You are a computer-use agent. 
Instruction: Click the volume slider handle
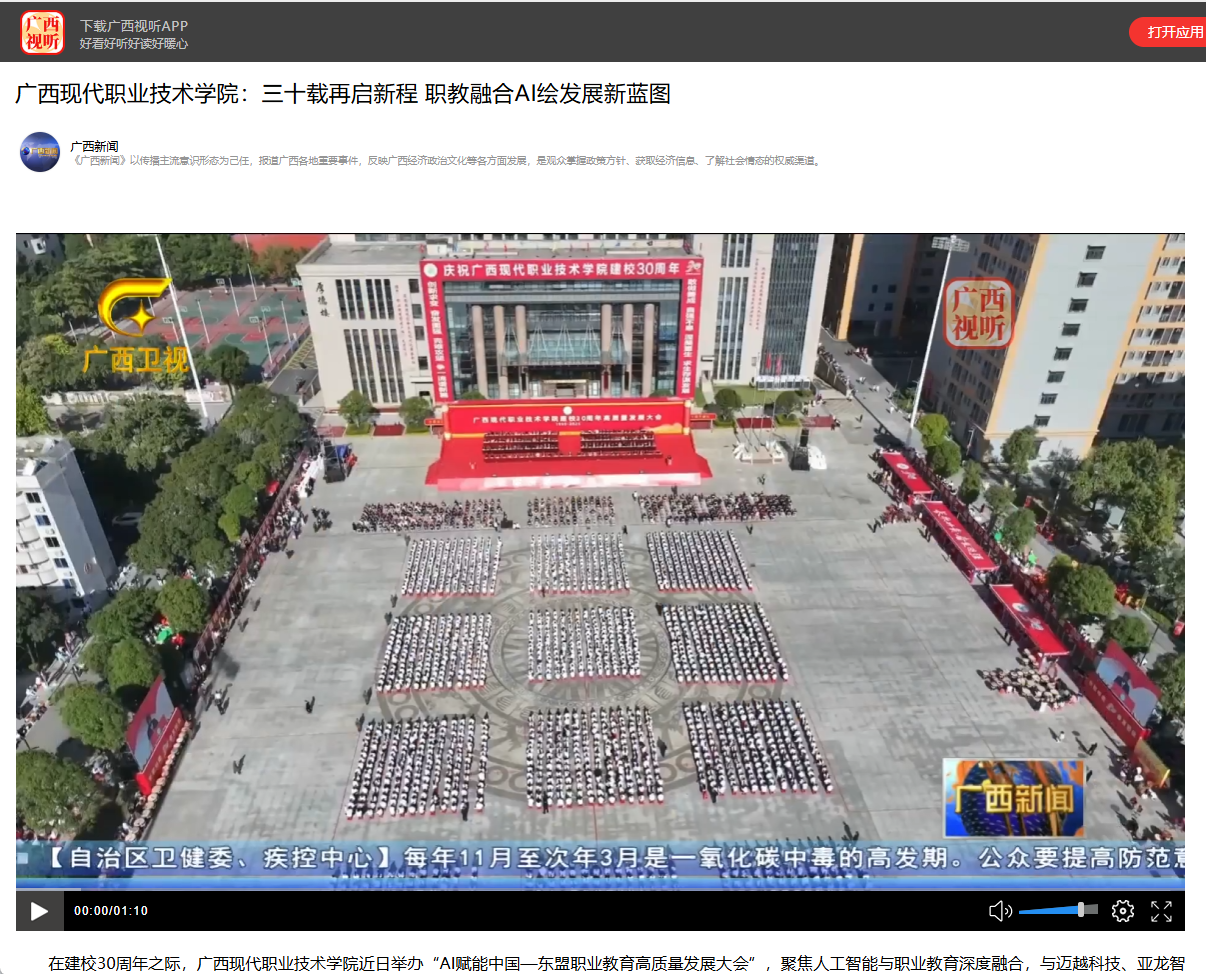pos(1083,911)
